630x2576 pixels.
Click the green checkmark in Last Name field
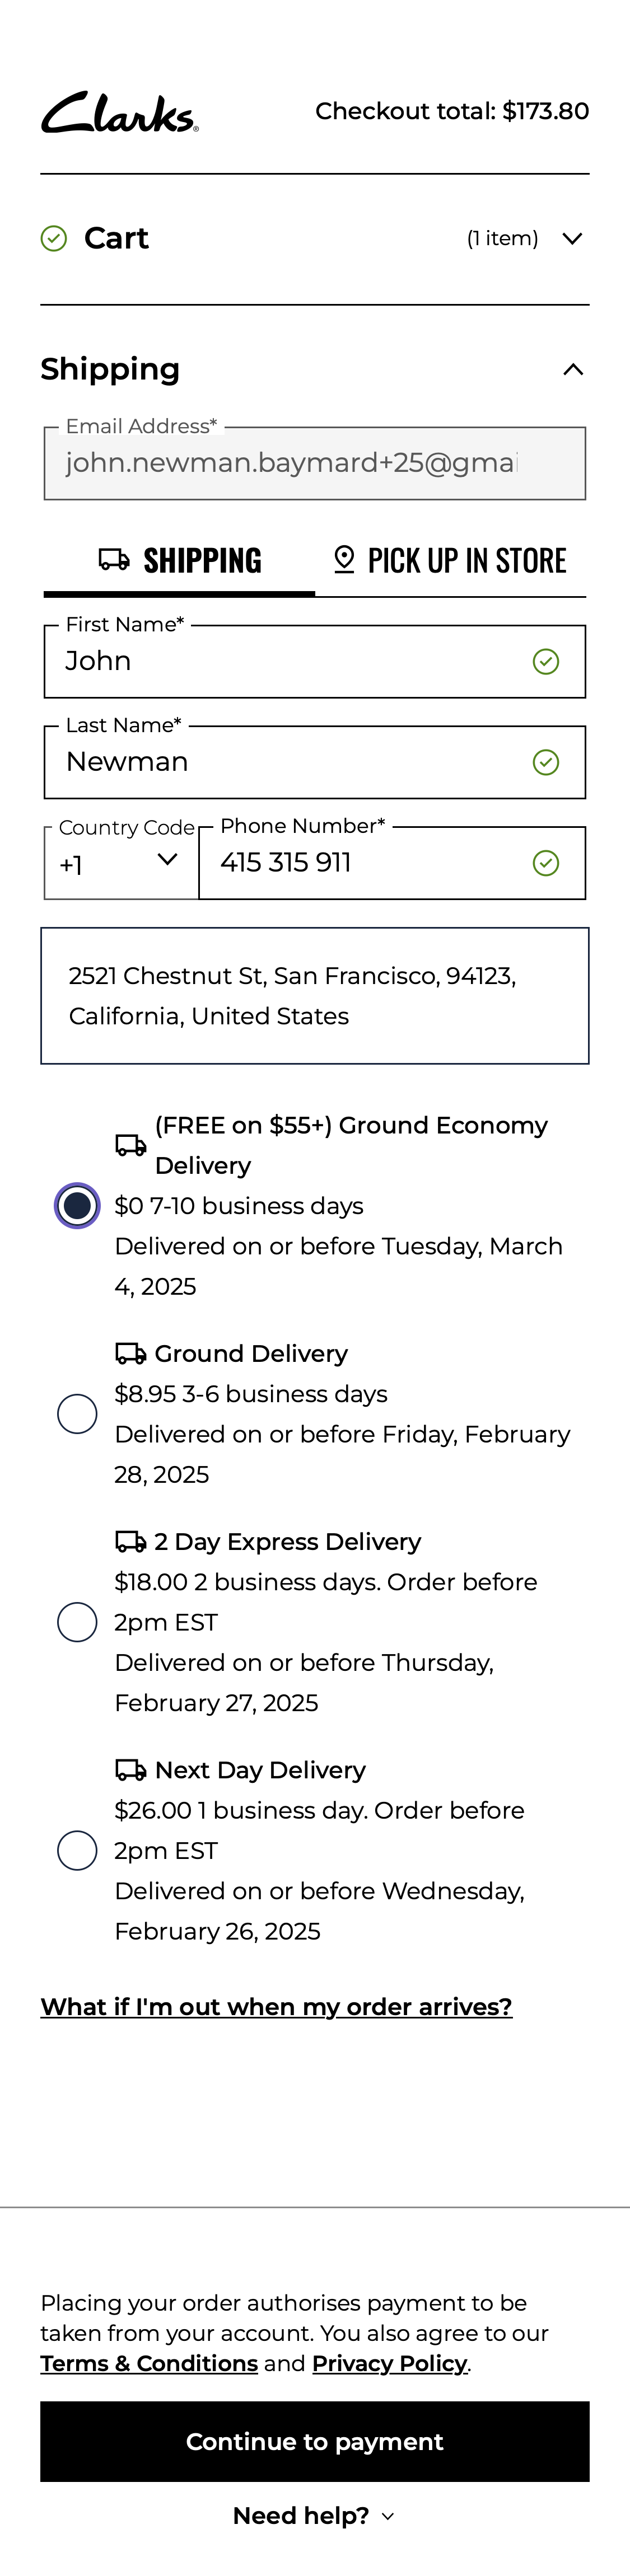click(546, 763)
